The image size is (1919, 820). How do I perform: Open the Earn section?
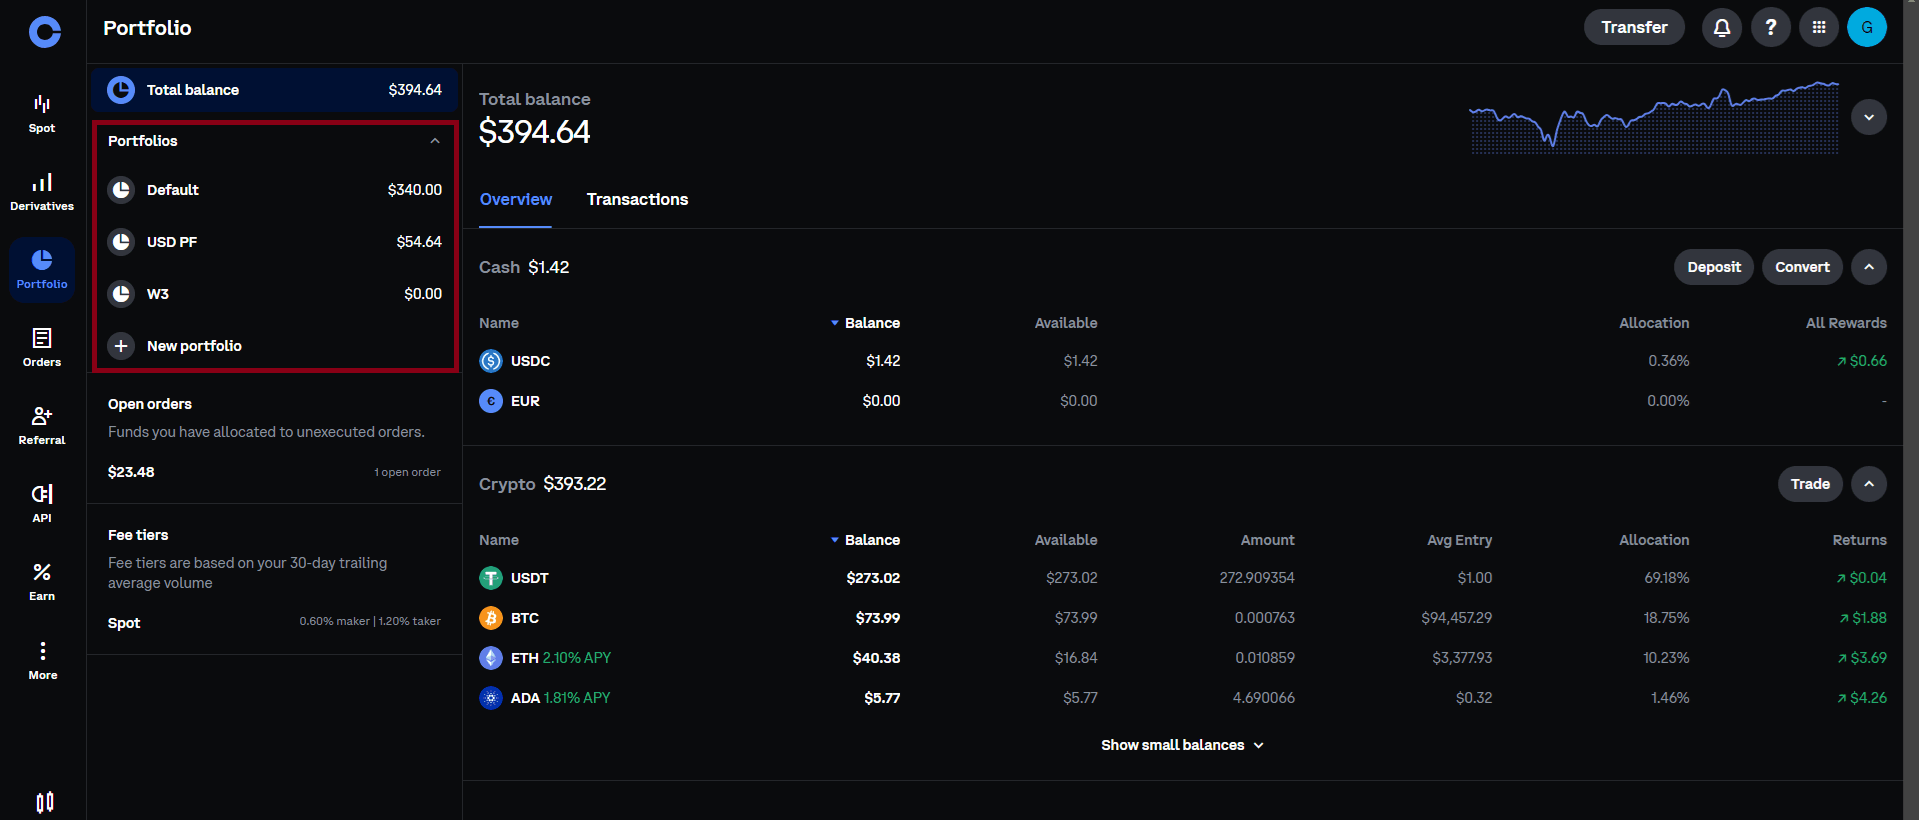(42, 582)
